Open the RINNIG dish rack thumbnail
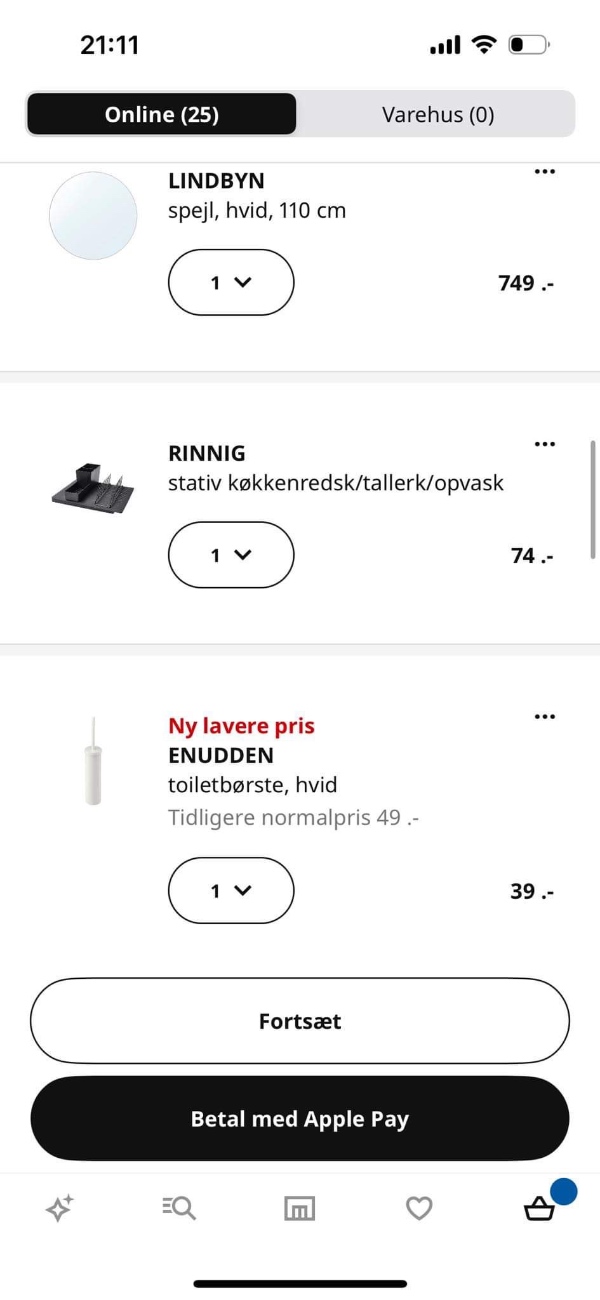600x1300 pixels. pyautogui.click(x=93, y=487)
